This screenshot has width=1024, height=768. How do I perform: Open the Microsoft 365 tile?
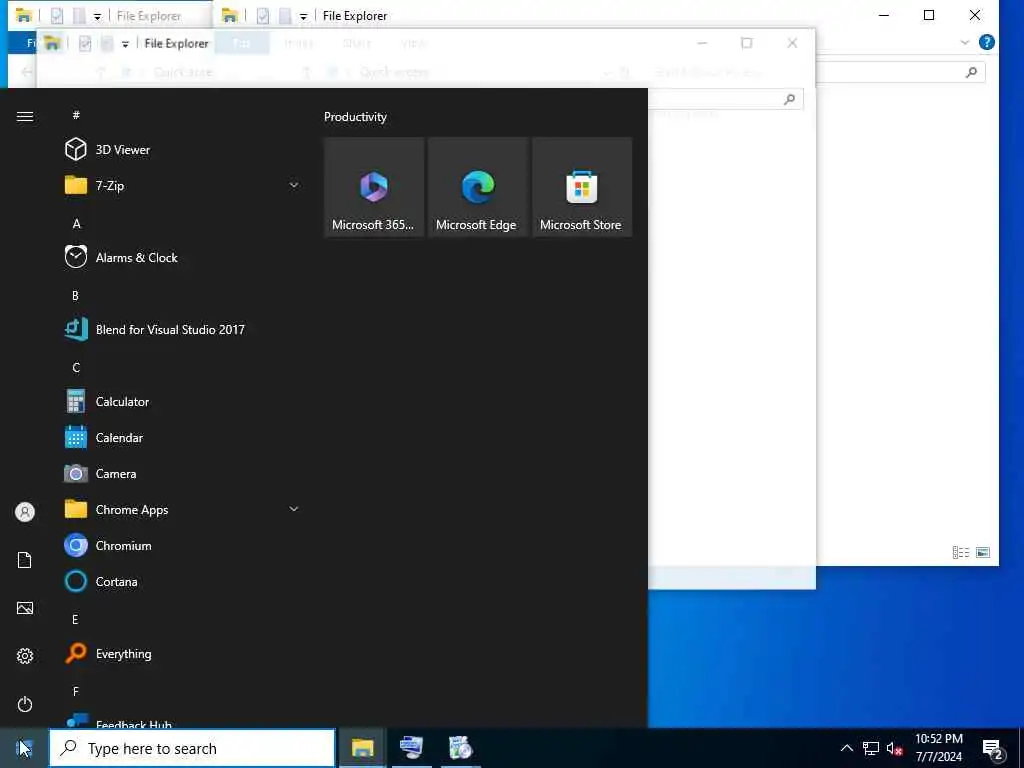pos(374,187)
